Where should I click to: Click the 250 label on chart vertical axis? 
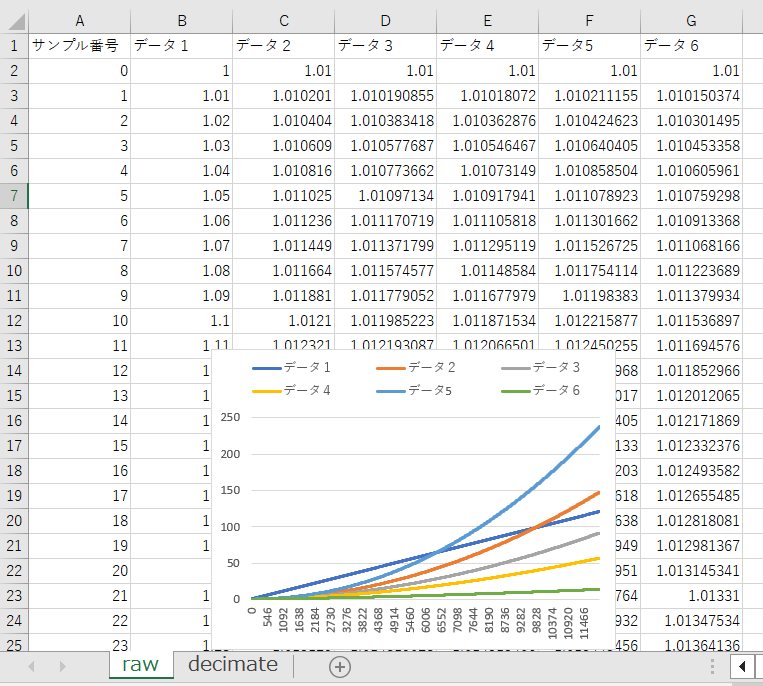(230, 417)
